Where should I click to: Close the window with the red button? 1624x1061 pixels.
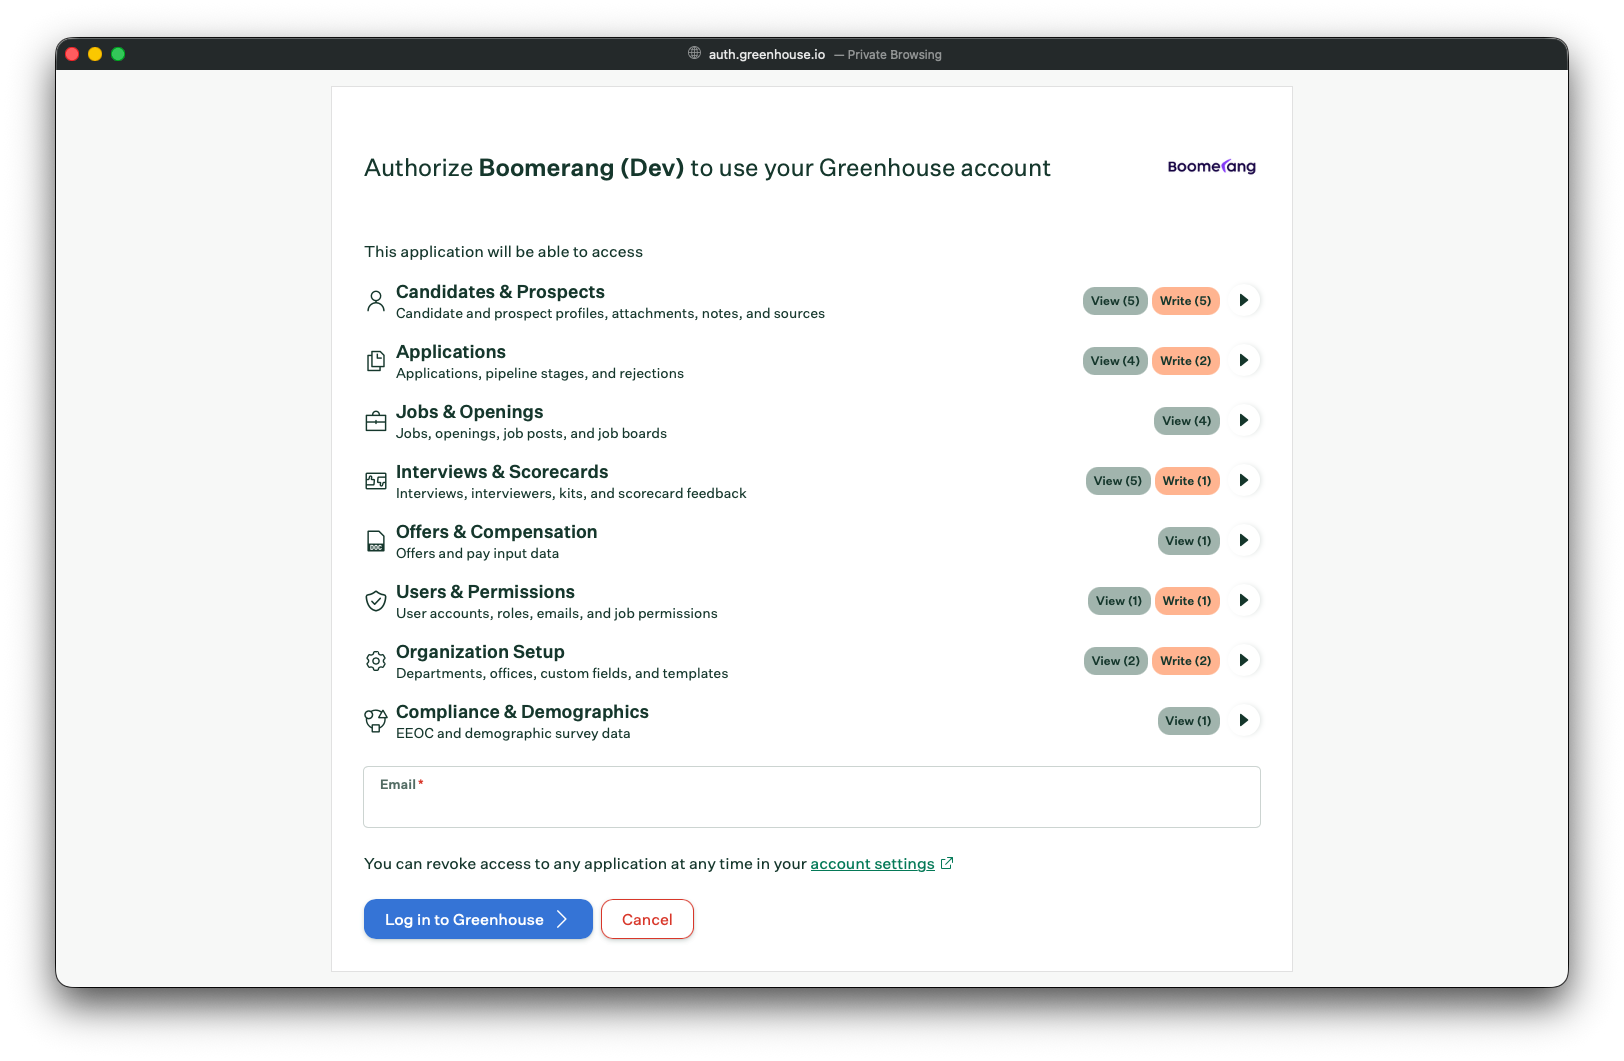coord(72,54)
